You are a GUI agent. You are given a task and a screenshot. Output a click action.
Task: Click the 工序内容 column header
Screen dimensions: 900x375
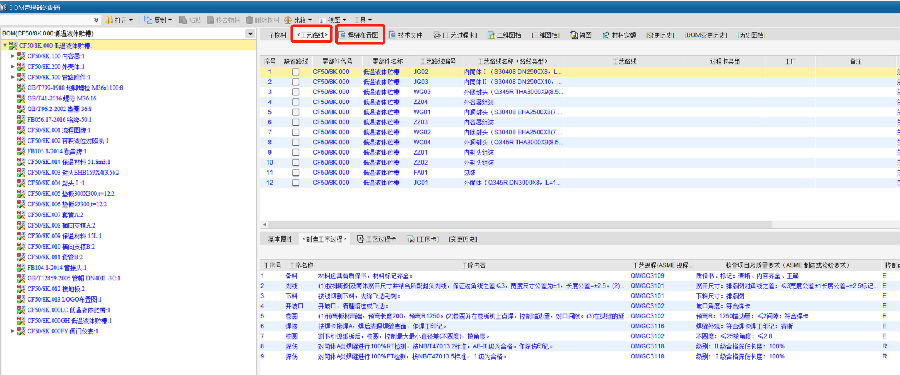tap(475, 265)
